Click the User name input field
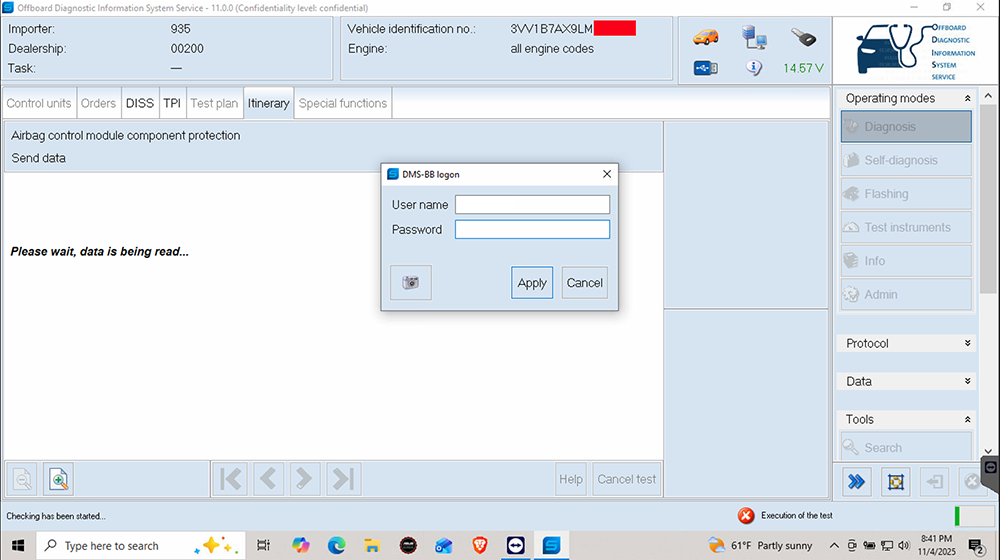The height and width of the screenshot is (560, 1000). [x=532, y=205]
